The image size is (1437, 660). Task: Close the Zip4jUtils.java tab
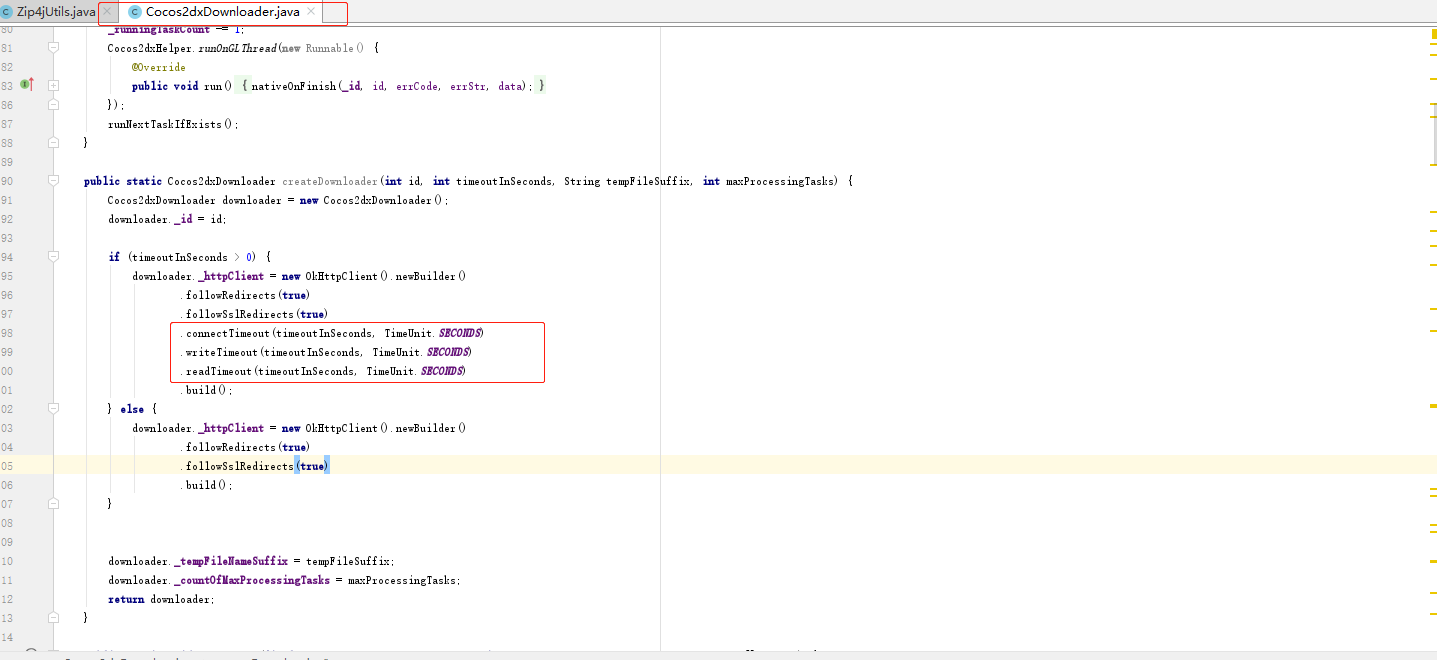108,12
